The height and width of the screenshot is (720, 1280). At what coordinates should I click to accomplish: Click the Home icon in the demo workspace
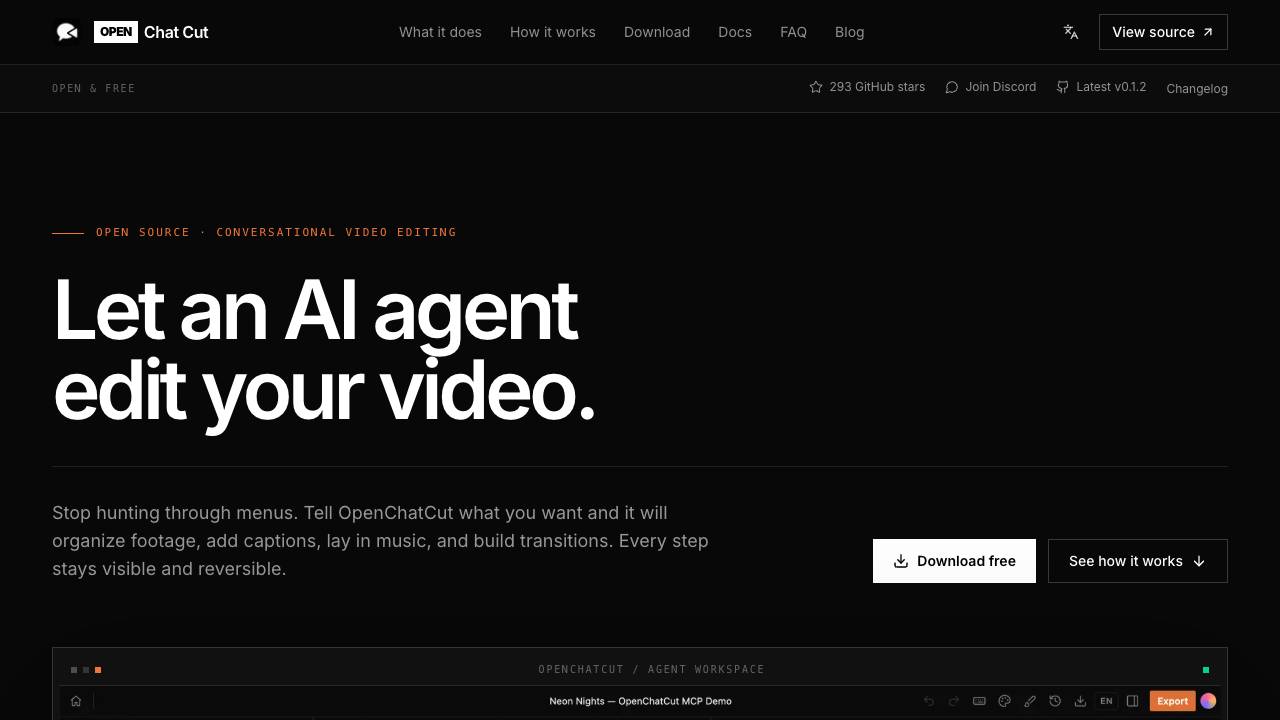[x=76, y=701]
